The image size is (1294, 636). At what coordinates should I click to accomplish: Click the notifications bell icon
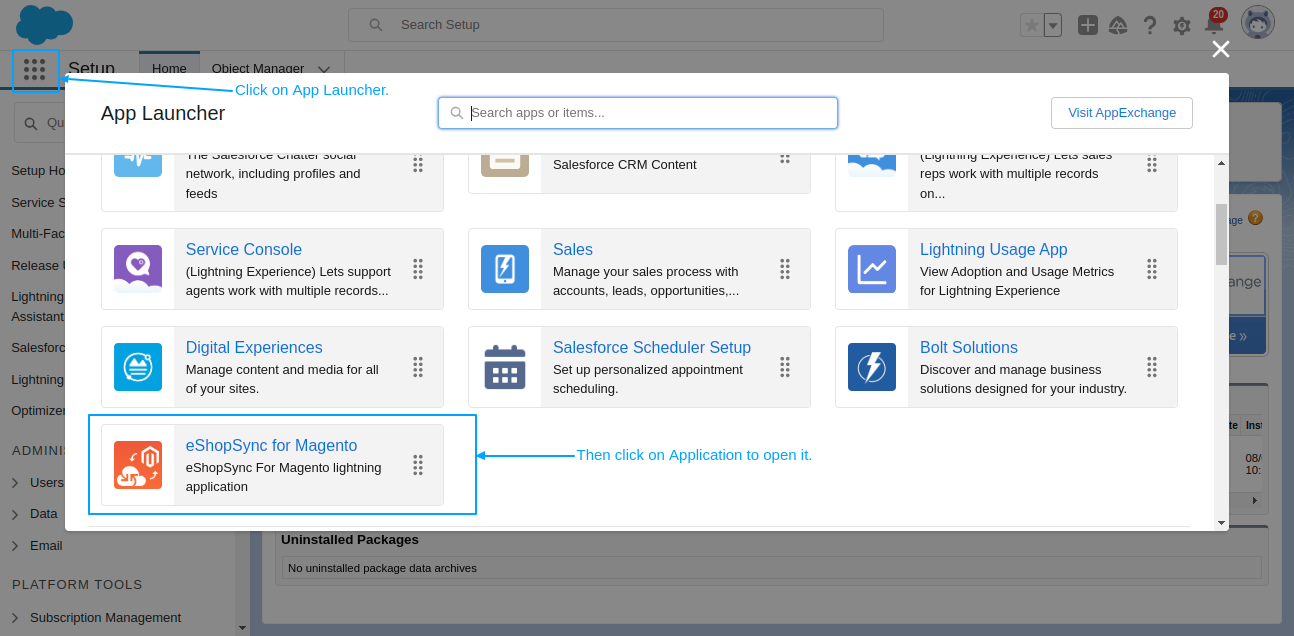pyautogui.click(x=1214, y=25)
